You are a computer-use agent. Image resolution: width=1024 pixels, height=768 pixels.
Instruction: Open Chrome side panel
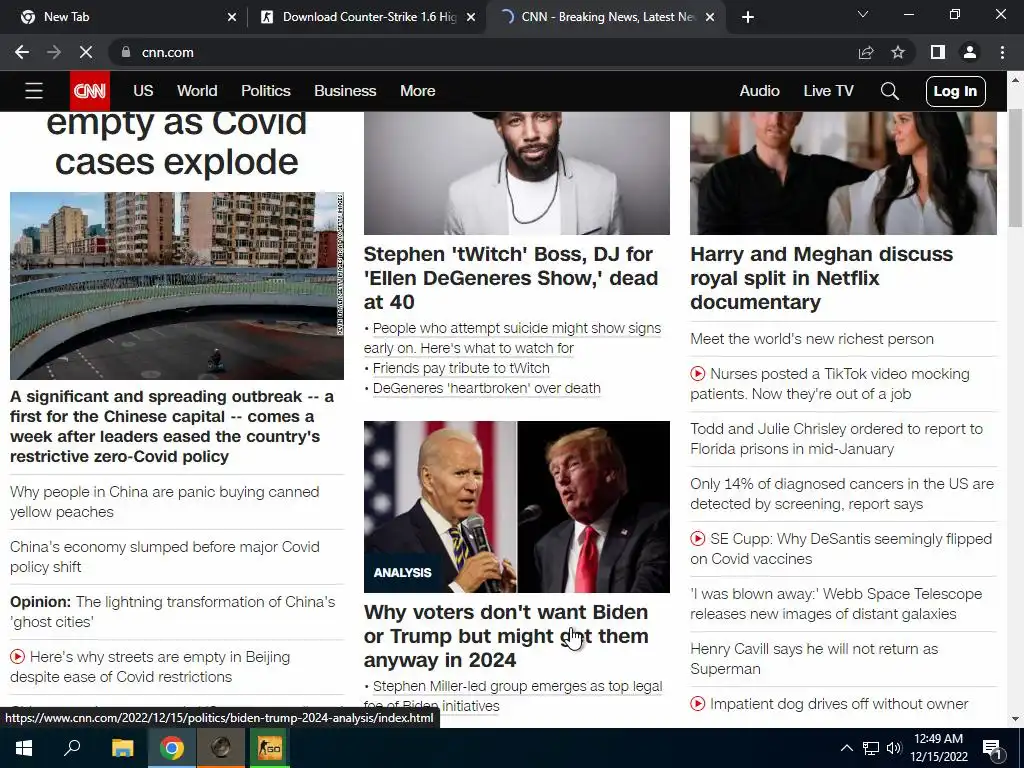pyautogui.click(x=938, y=52)
